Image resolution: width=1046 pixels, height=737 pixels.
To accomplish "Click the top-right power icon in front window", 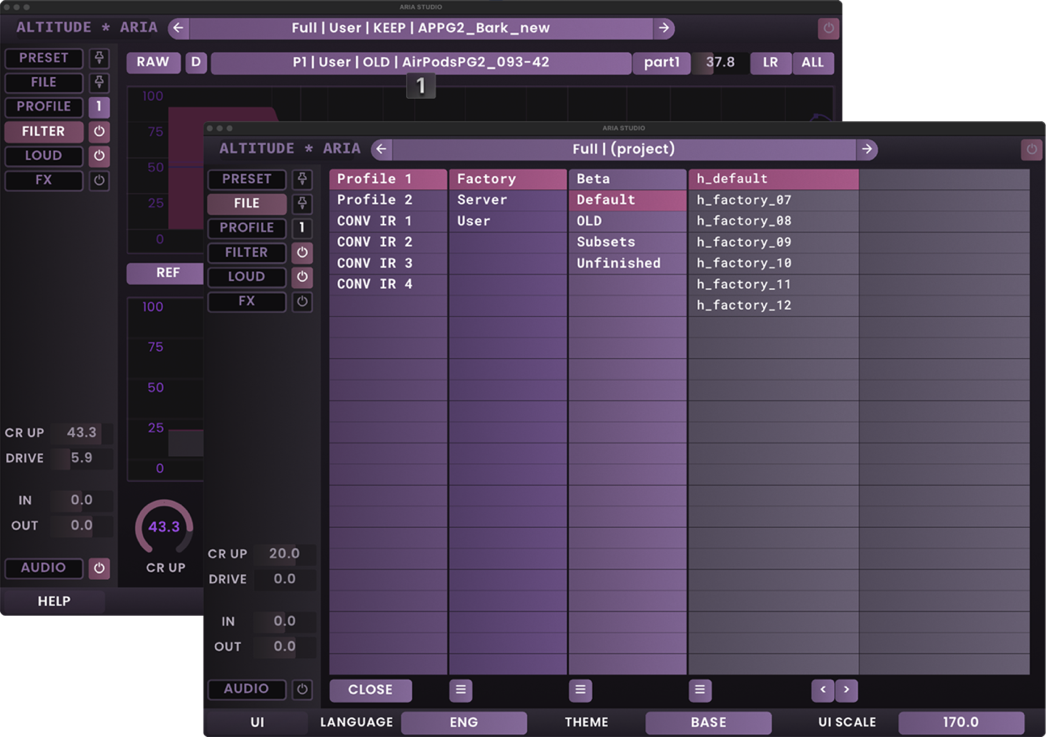I will (1031, 149).
